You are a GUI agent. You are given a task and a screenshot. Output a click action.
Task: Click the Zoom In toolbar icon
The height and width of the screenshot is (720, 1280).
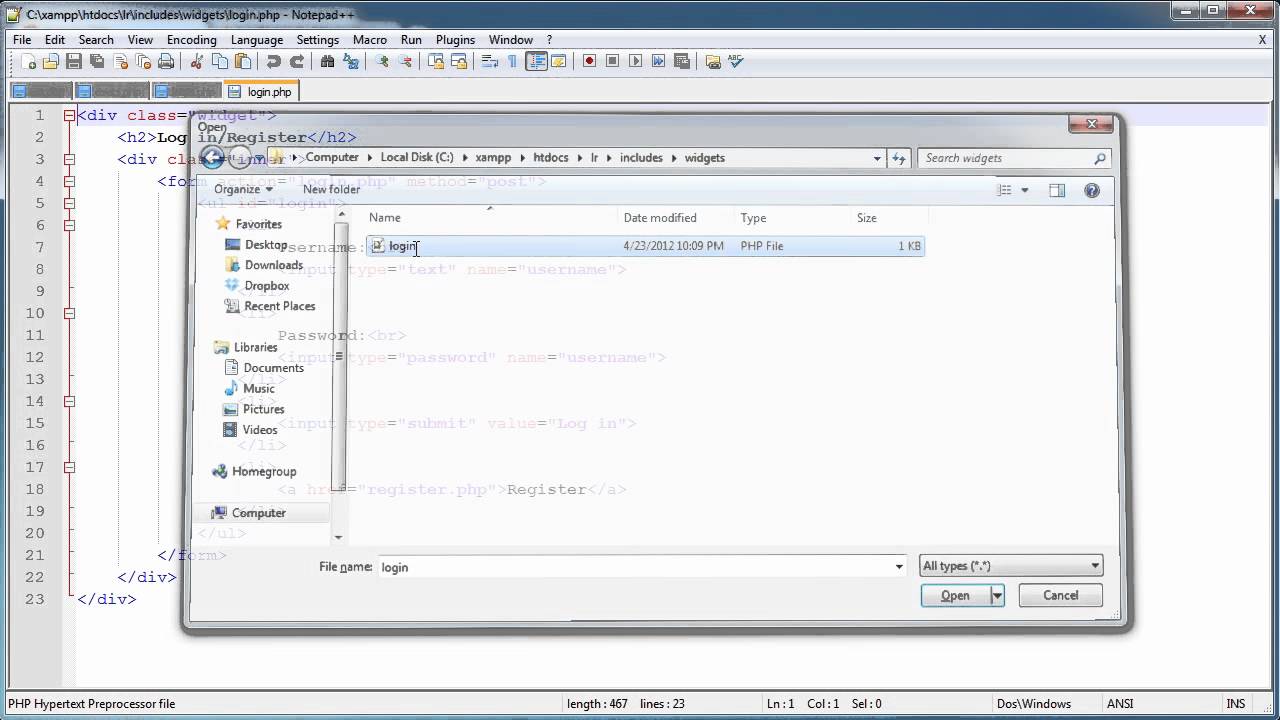pos(381,61)
